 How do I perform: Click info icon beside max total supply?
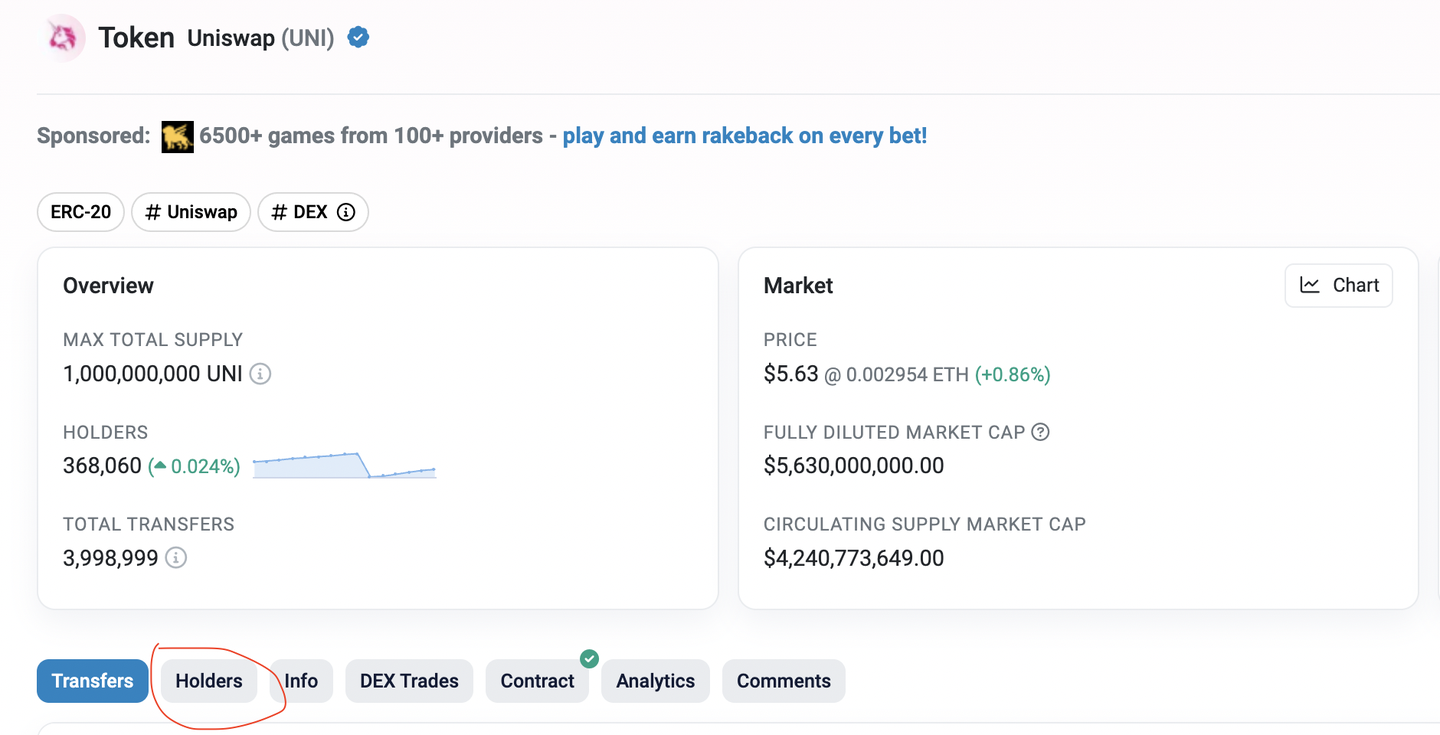click(260, 374)
